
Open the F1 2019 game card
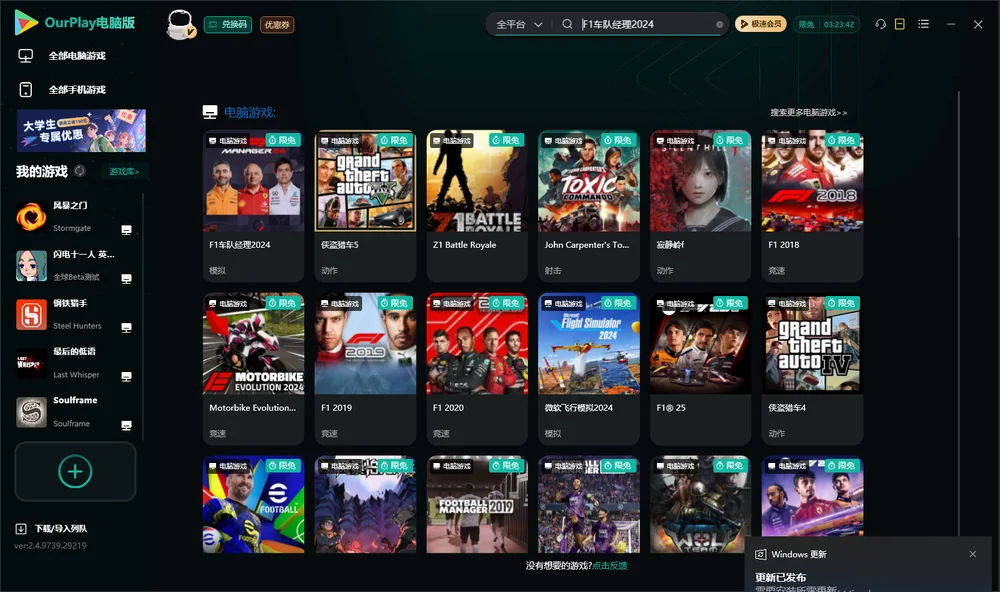tap(365, 369)
